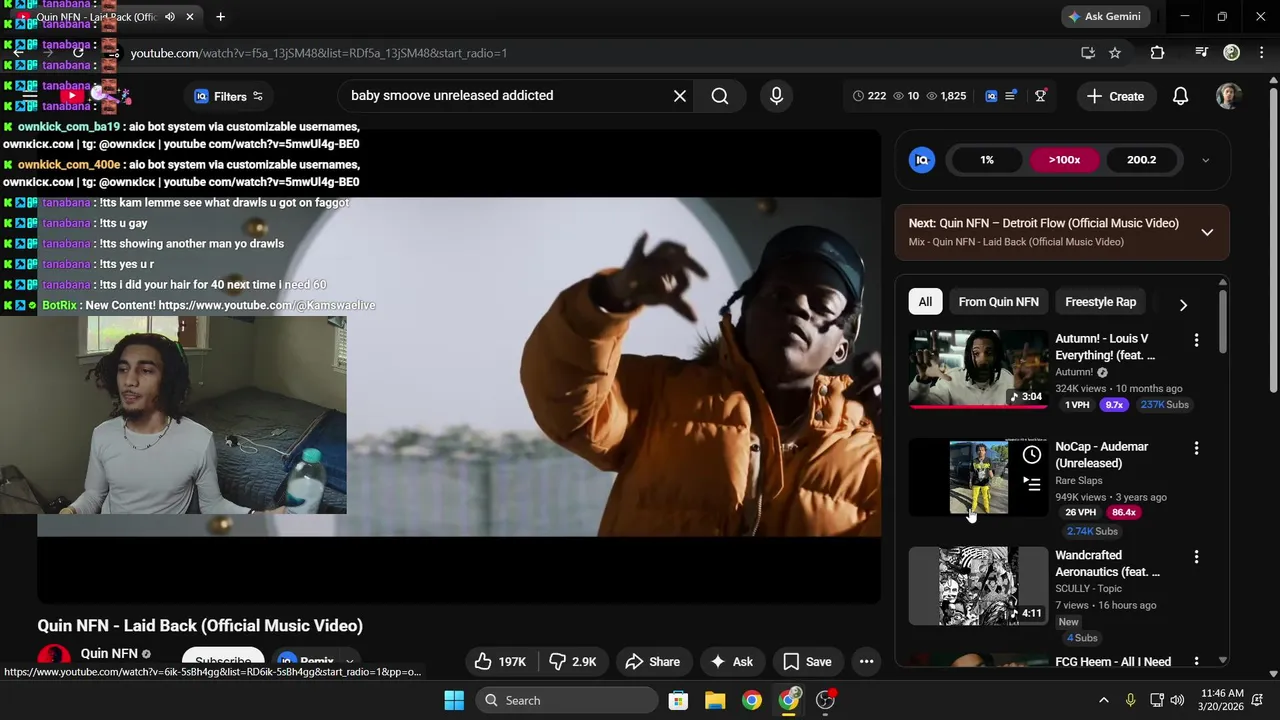Open Chrome media controls icon
Viewport: 1280px width, 720px height.
point(1202,53)
